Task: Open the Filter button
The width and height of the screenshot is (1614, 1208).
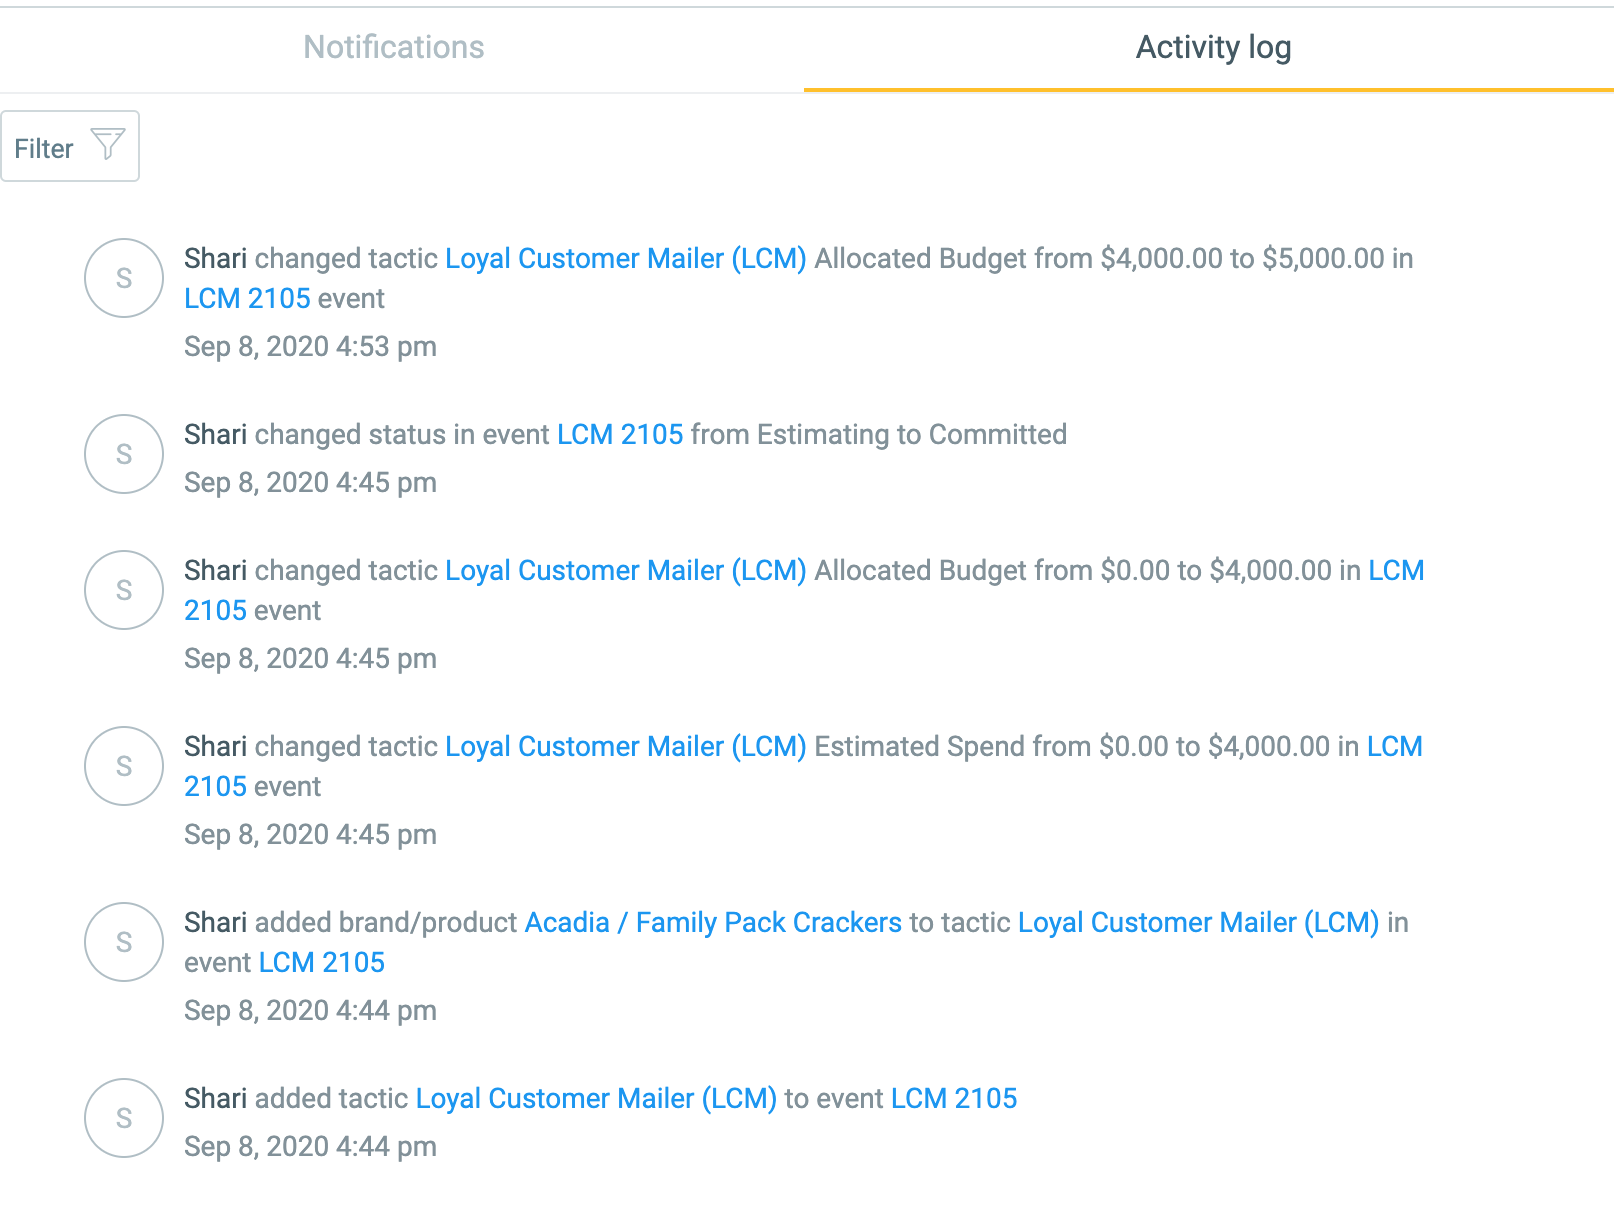Action: click(x=70, y=146)
